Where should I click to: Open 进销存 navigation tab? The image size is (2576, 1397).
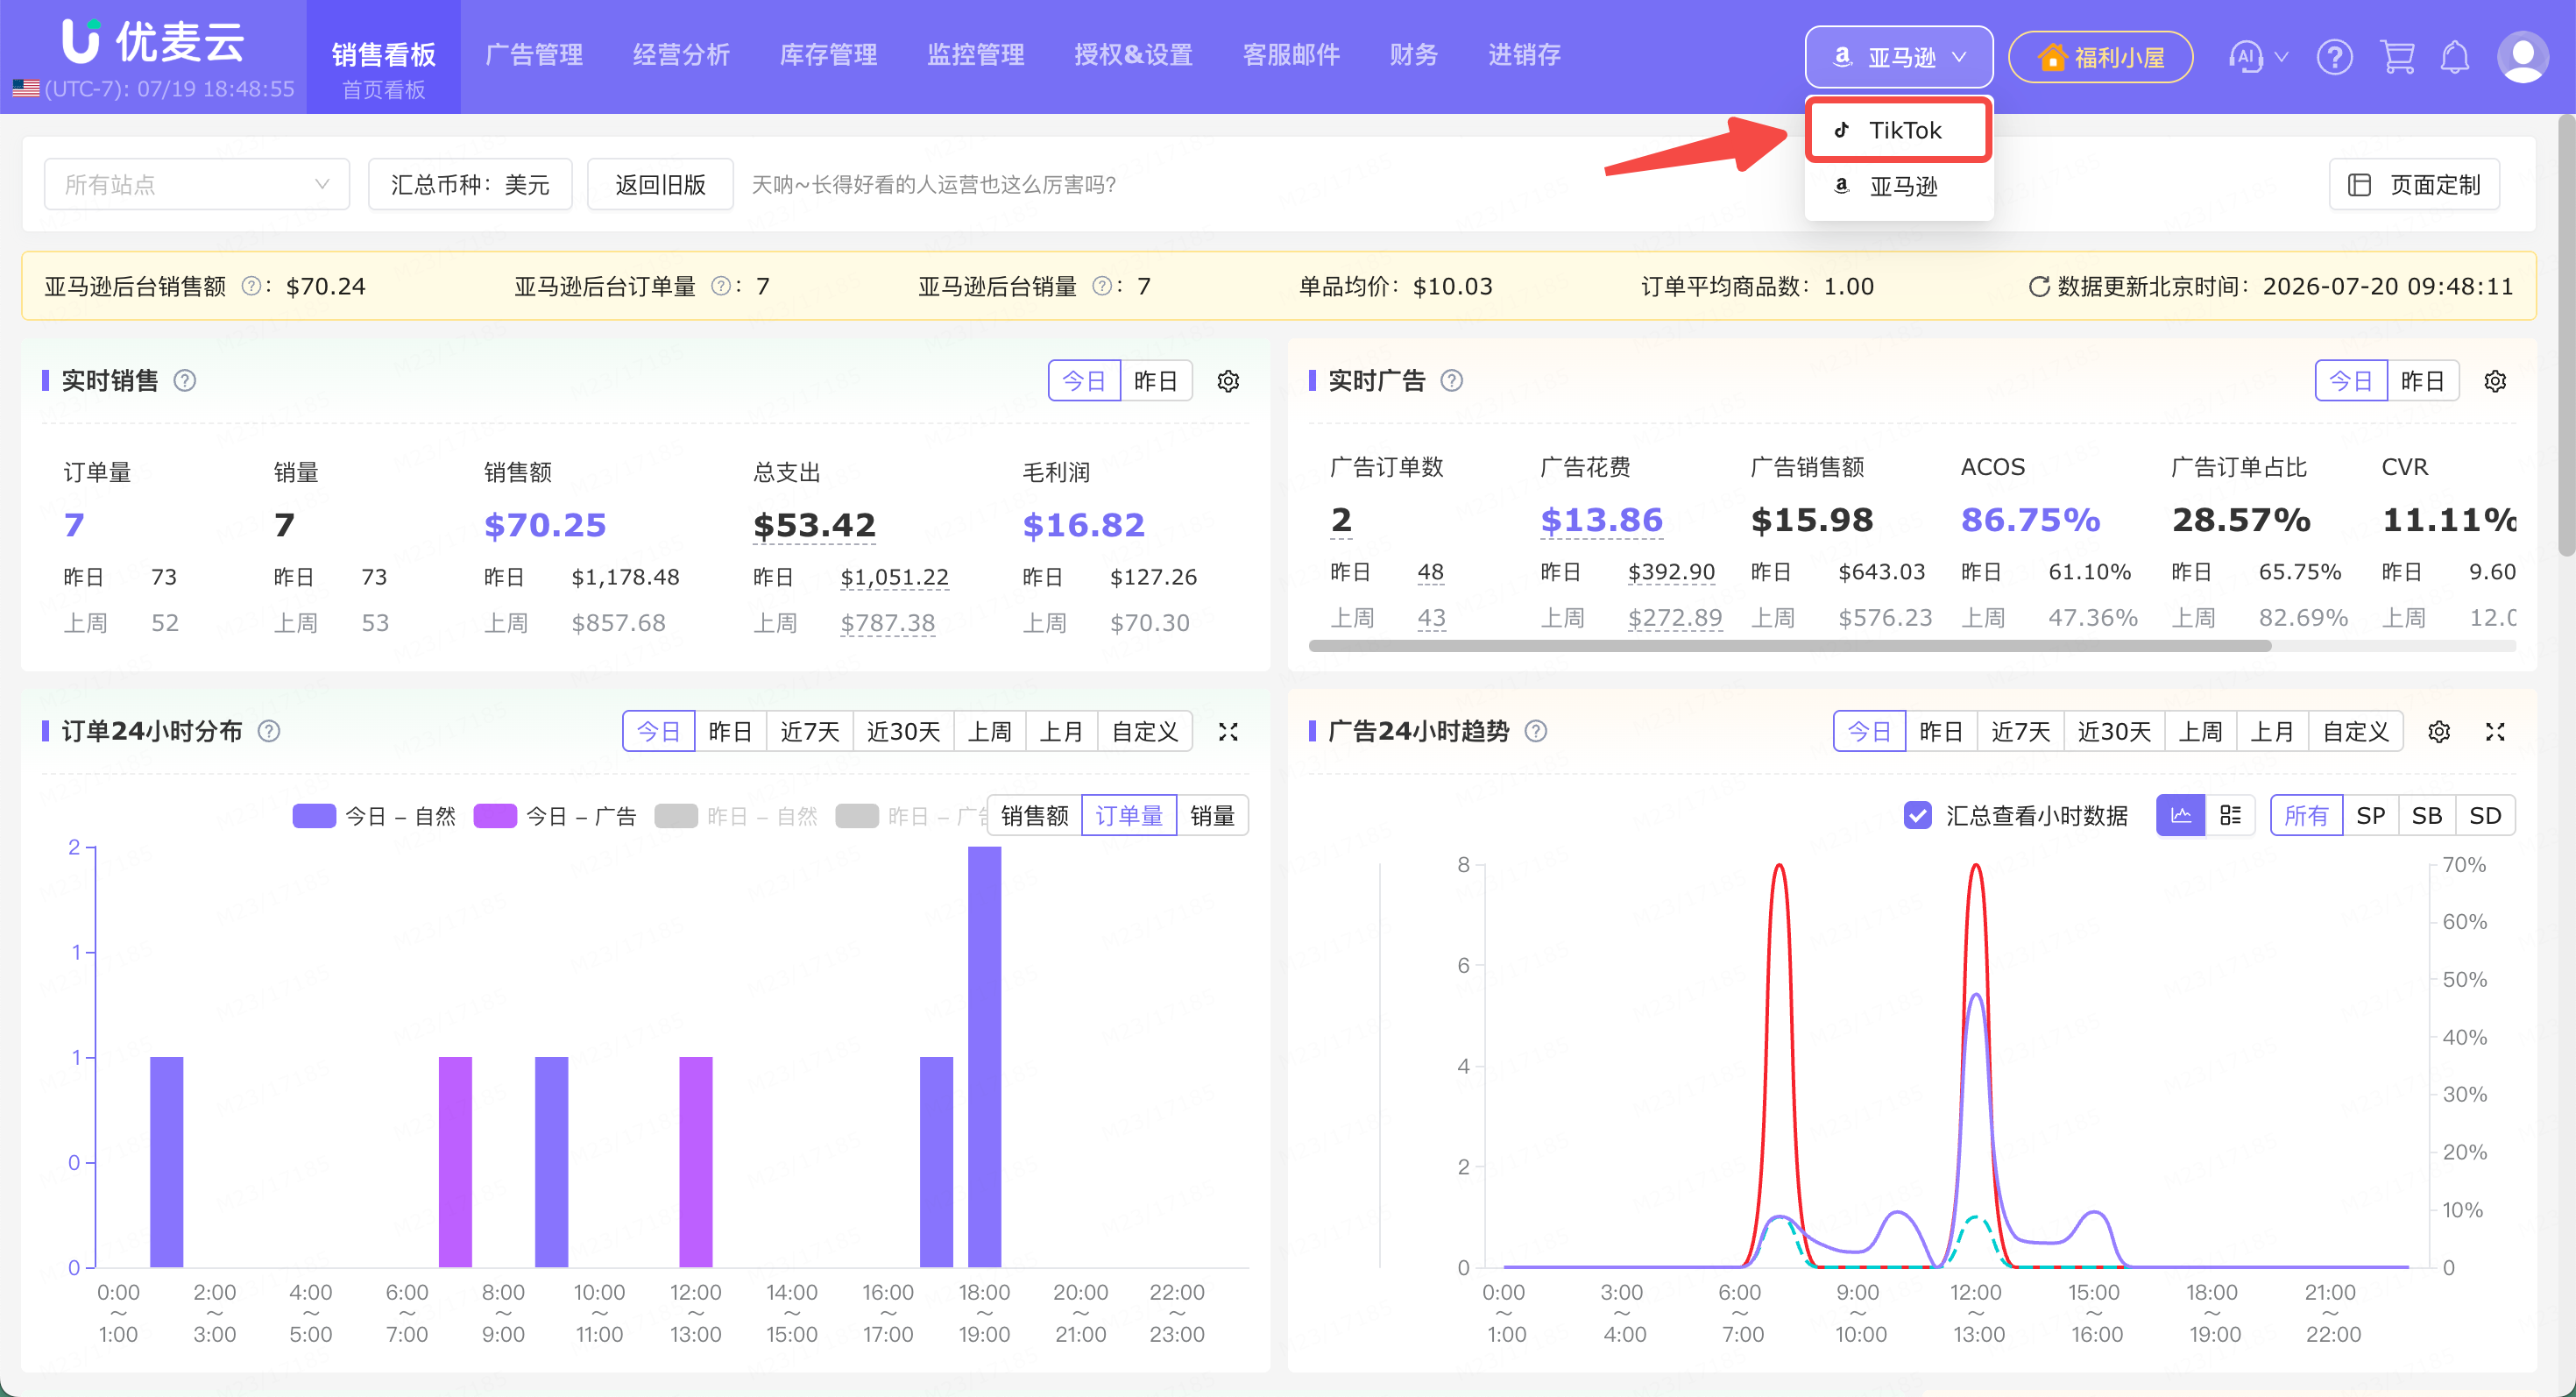pyautogui.click(x=1524, y=55)
